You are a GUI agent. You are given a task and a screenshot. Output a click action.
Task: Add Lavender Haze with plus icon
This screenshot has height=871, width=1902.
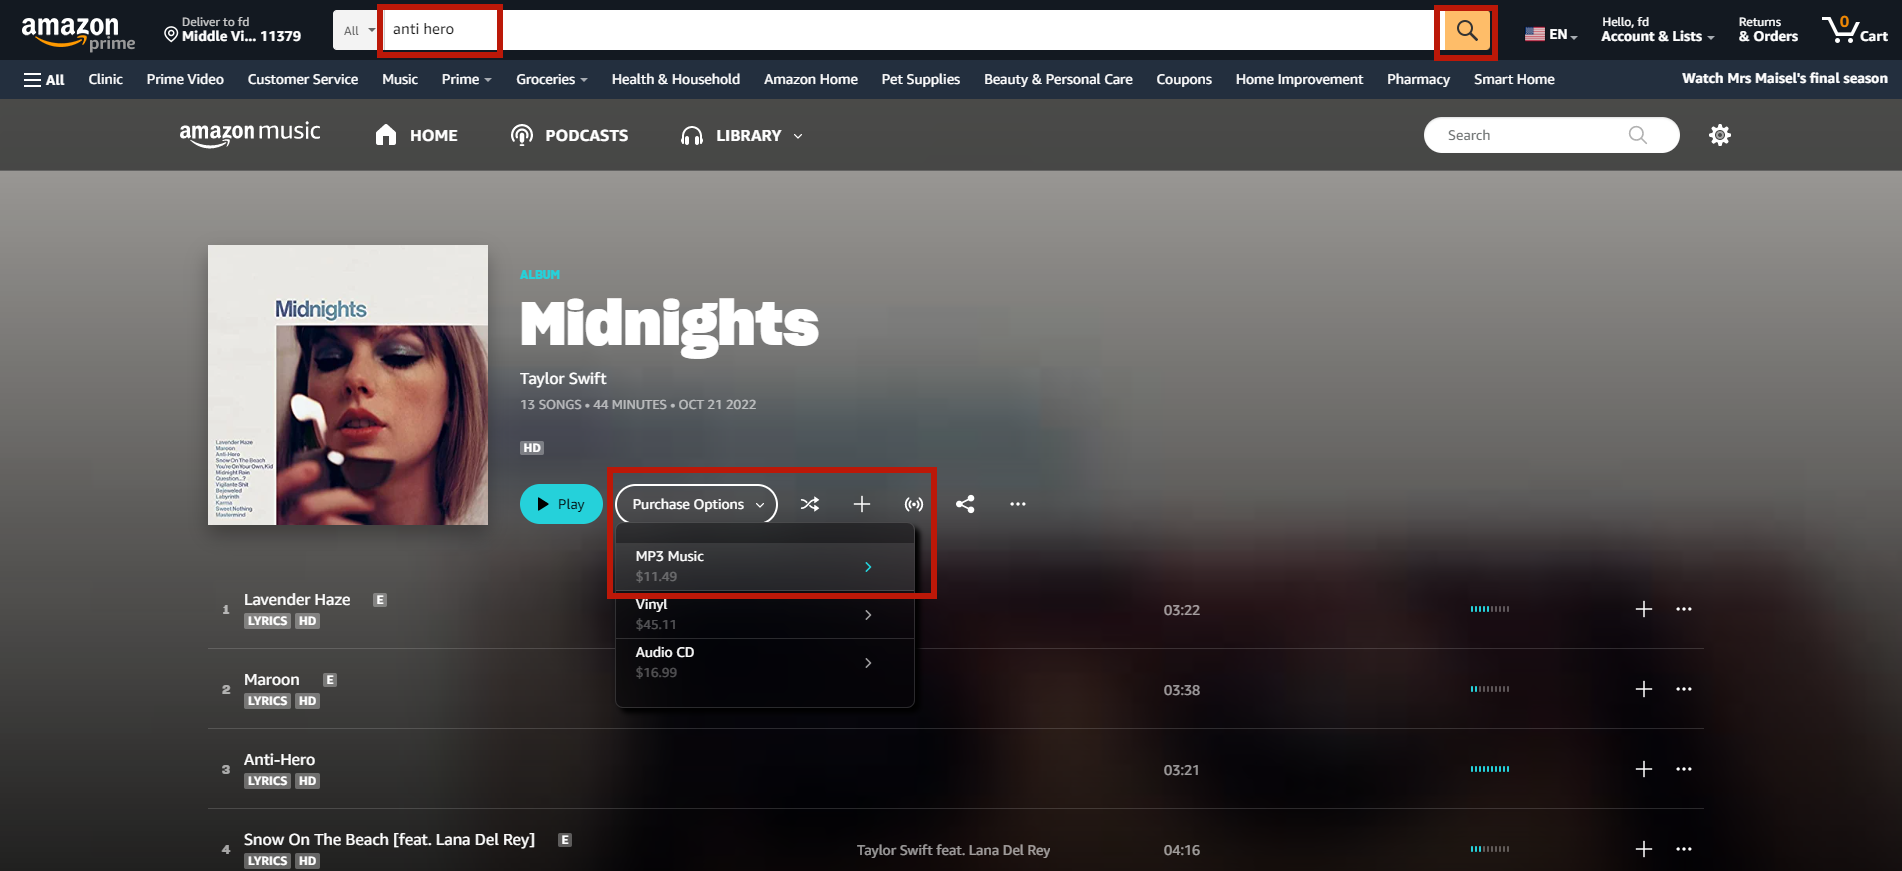tap(1644, 609)
